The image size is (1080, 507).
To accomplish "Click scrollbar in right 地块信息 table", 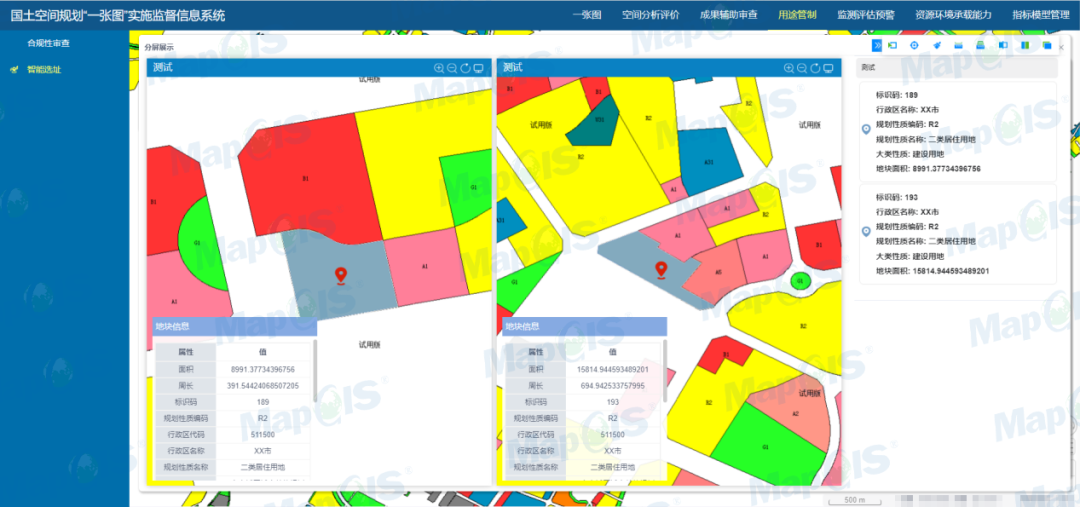I will 665,370.
